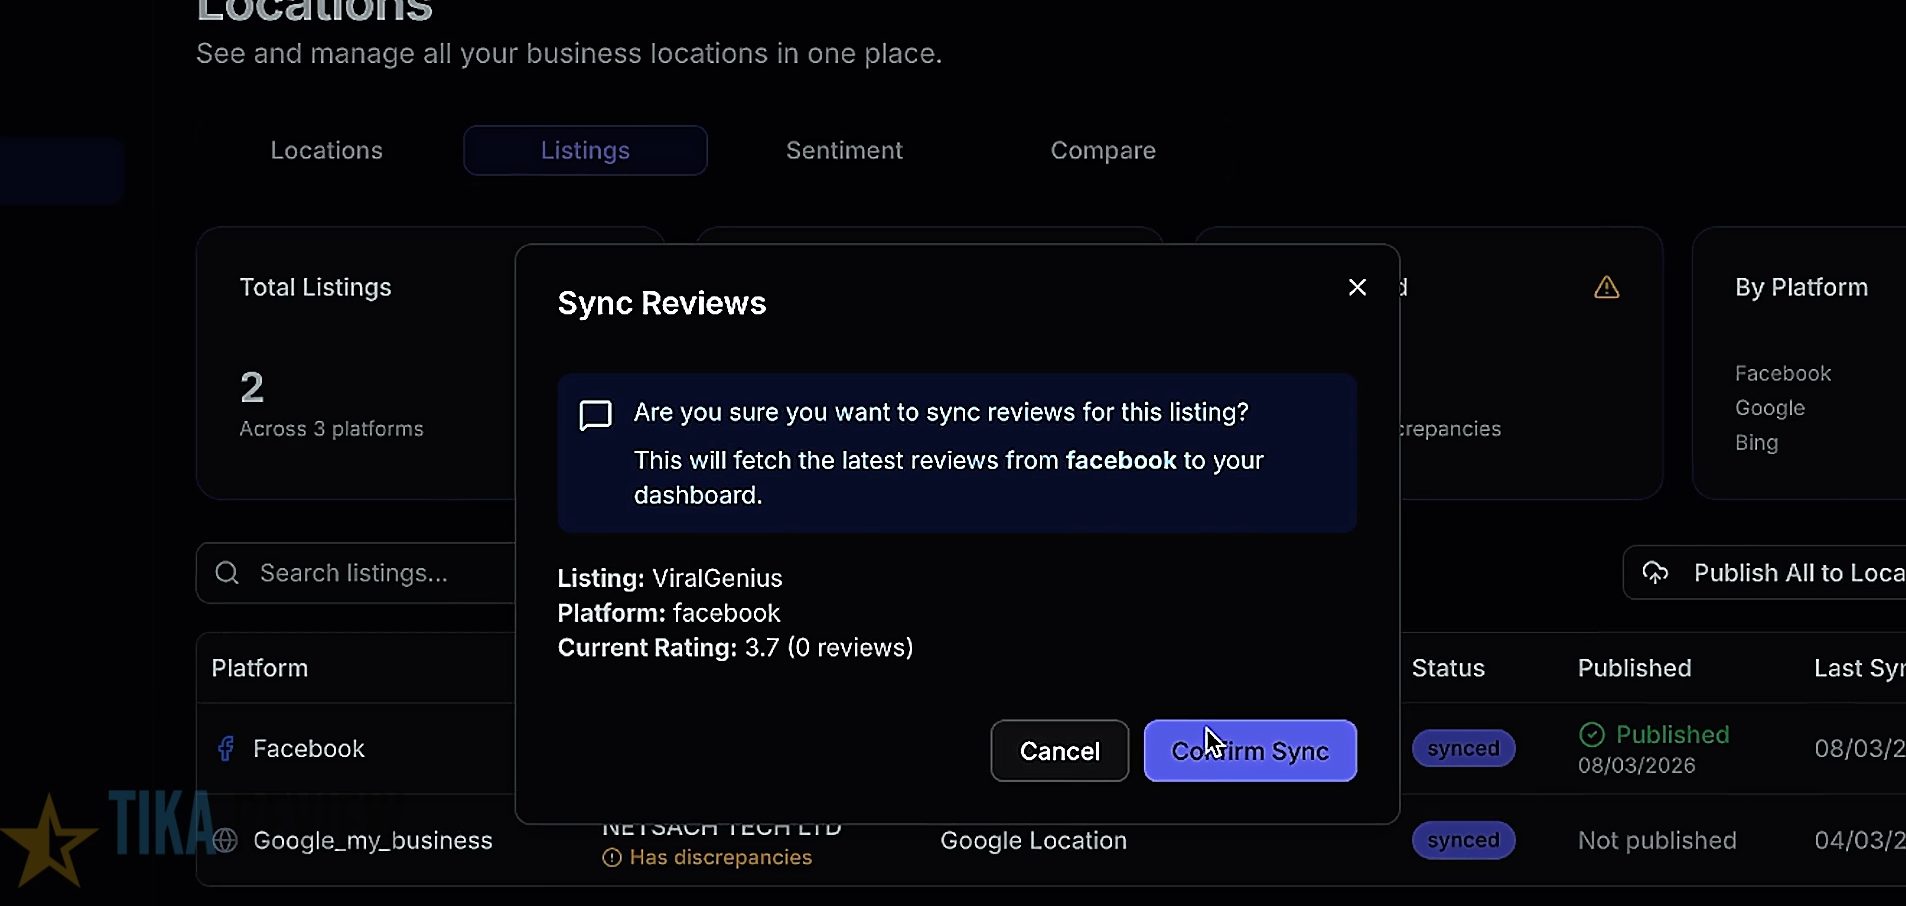Click the comment bubble icon in Sync Reviews dialog
This screenshot has height=906, width=1906.
[x=595, y=414]
